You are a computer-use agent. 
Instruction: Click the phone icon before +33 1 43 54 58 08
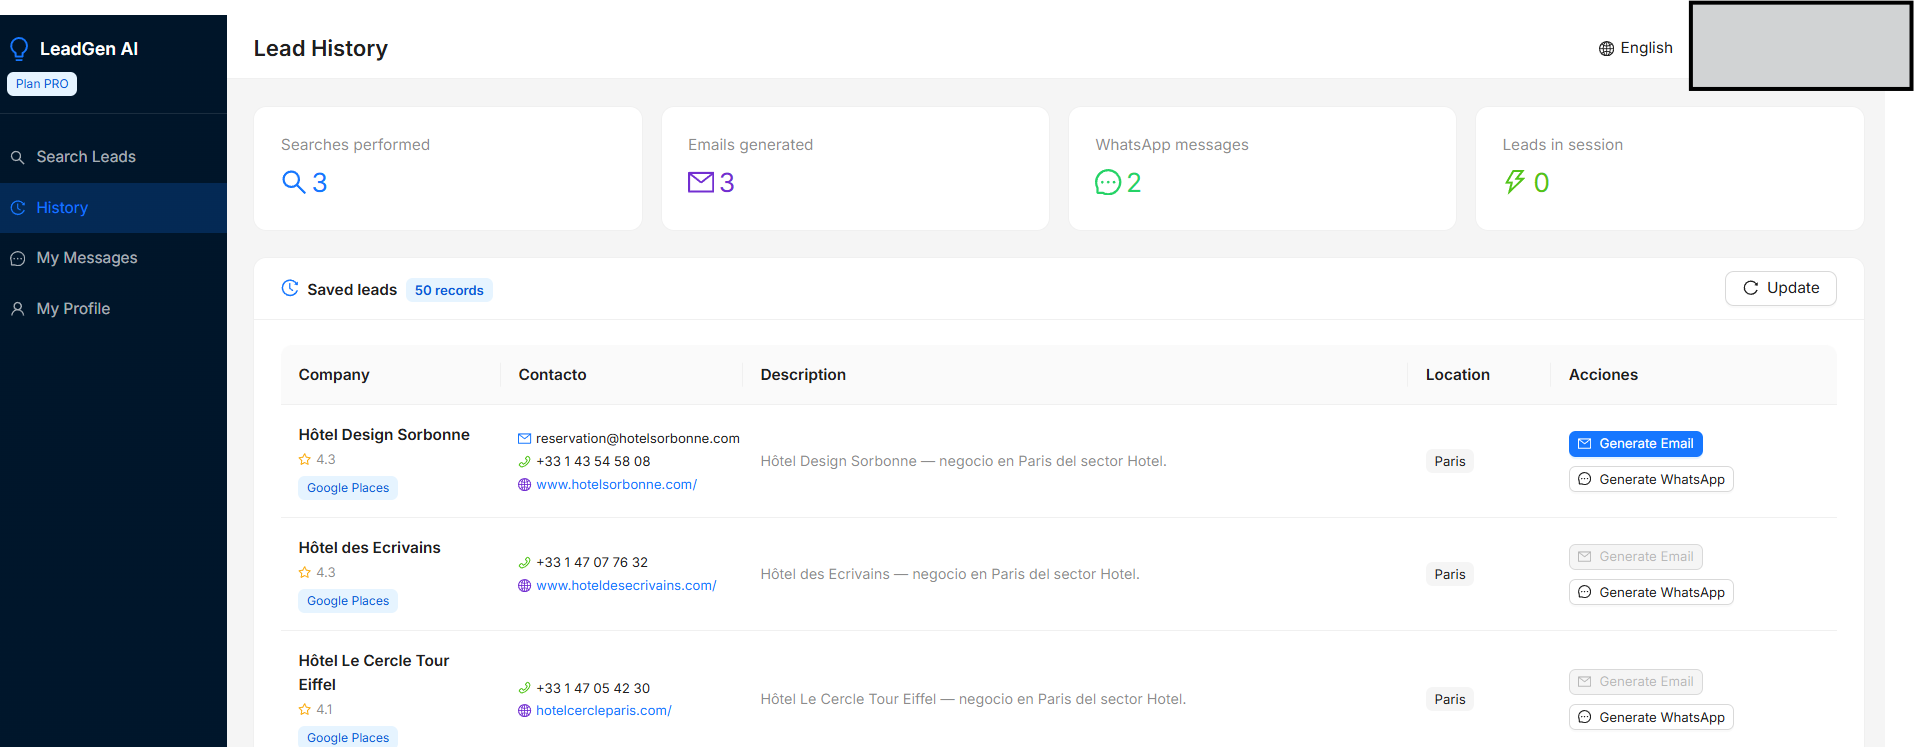coord(524,462)
